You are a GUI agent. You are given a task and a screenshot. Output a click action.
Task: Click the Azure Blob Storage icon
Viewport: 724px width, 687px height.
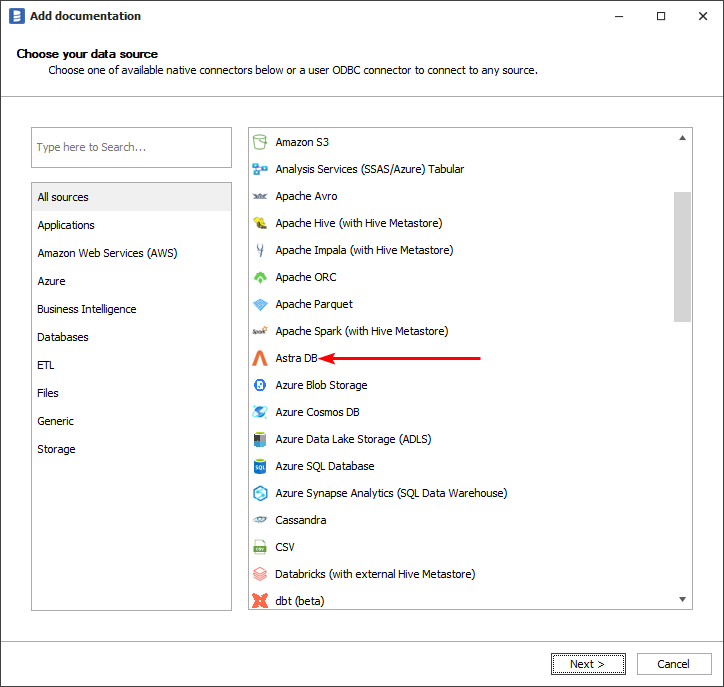tap(260, 385)
